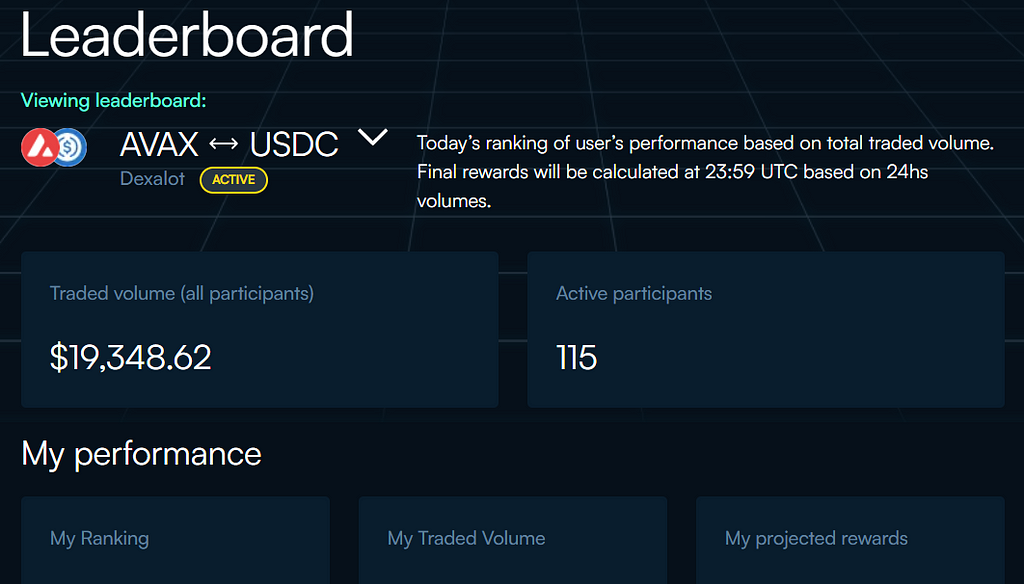Image resolution: width=1024 pixels, height=584 pixels.
Task: Click the $19,348.62 traded volume value
Action: point(131,357)
